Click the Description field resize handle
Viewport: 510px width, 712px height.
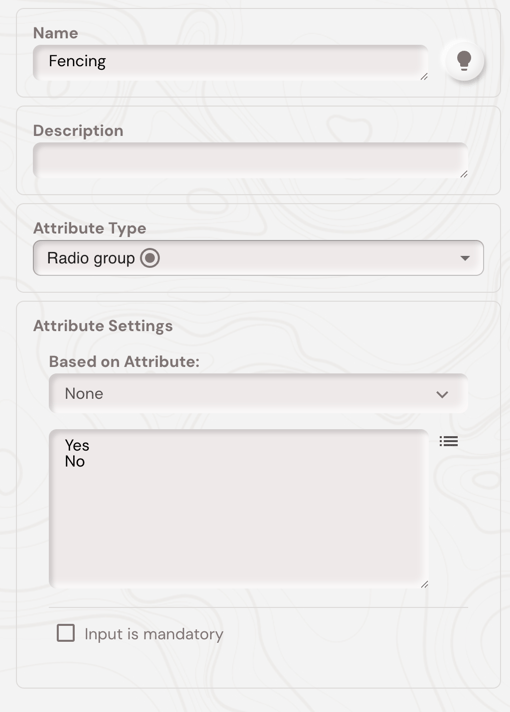point(464,174)
